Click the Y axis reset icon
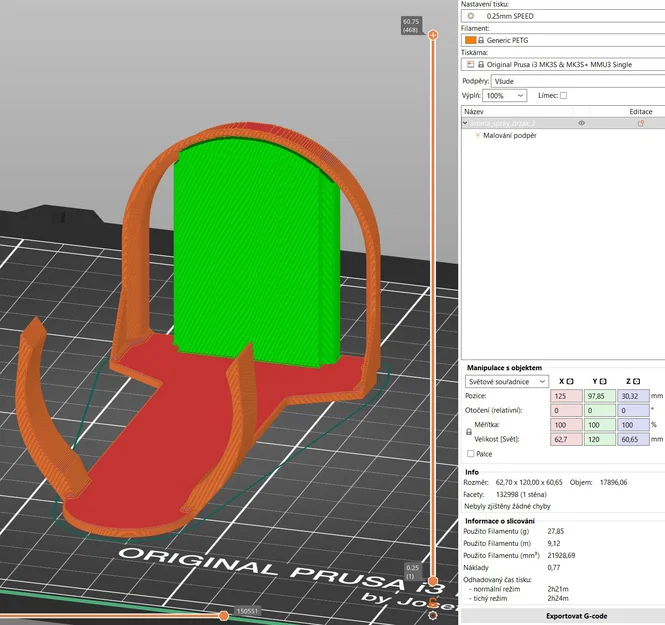The height and width of the screenshot is (625, 665). 603,381
